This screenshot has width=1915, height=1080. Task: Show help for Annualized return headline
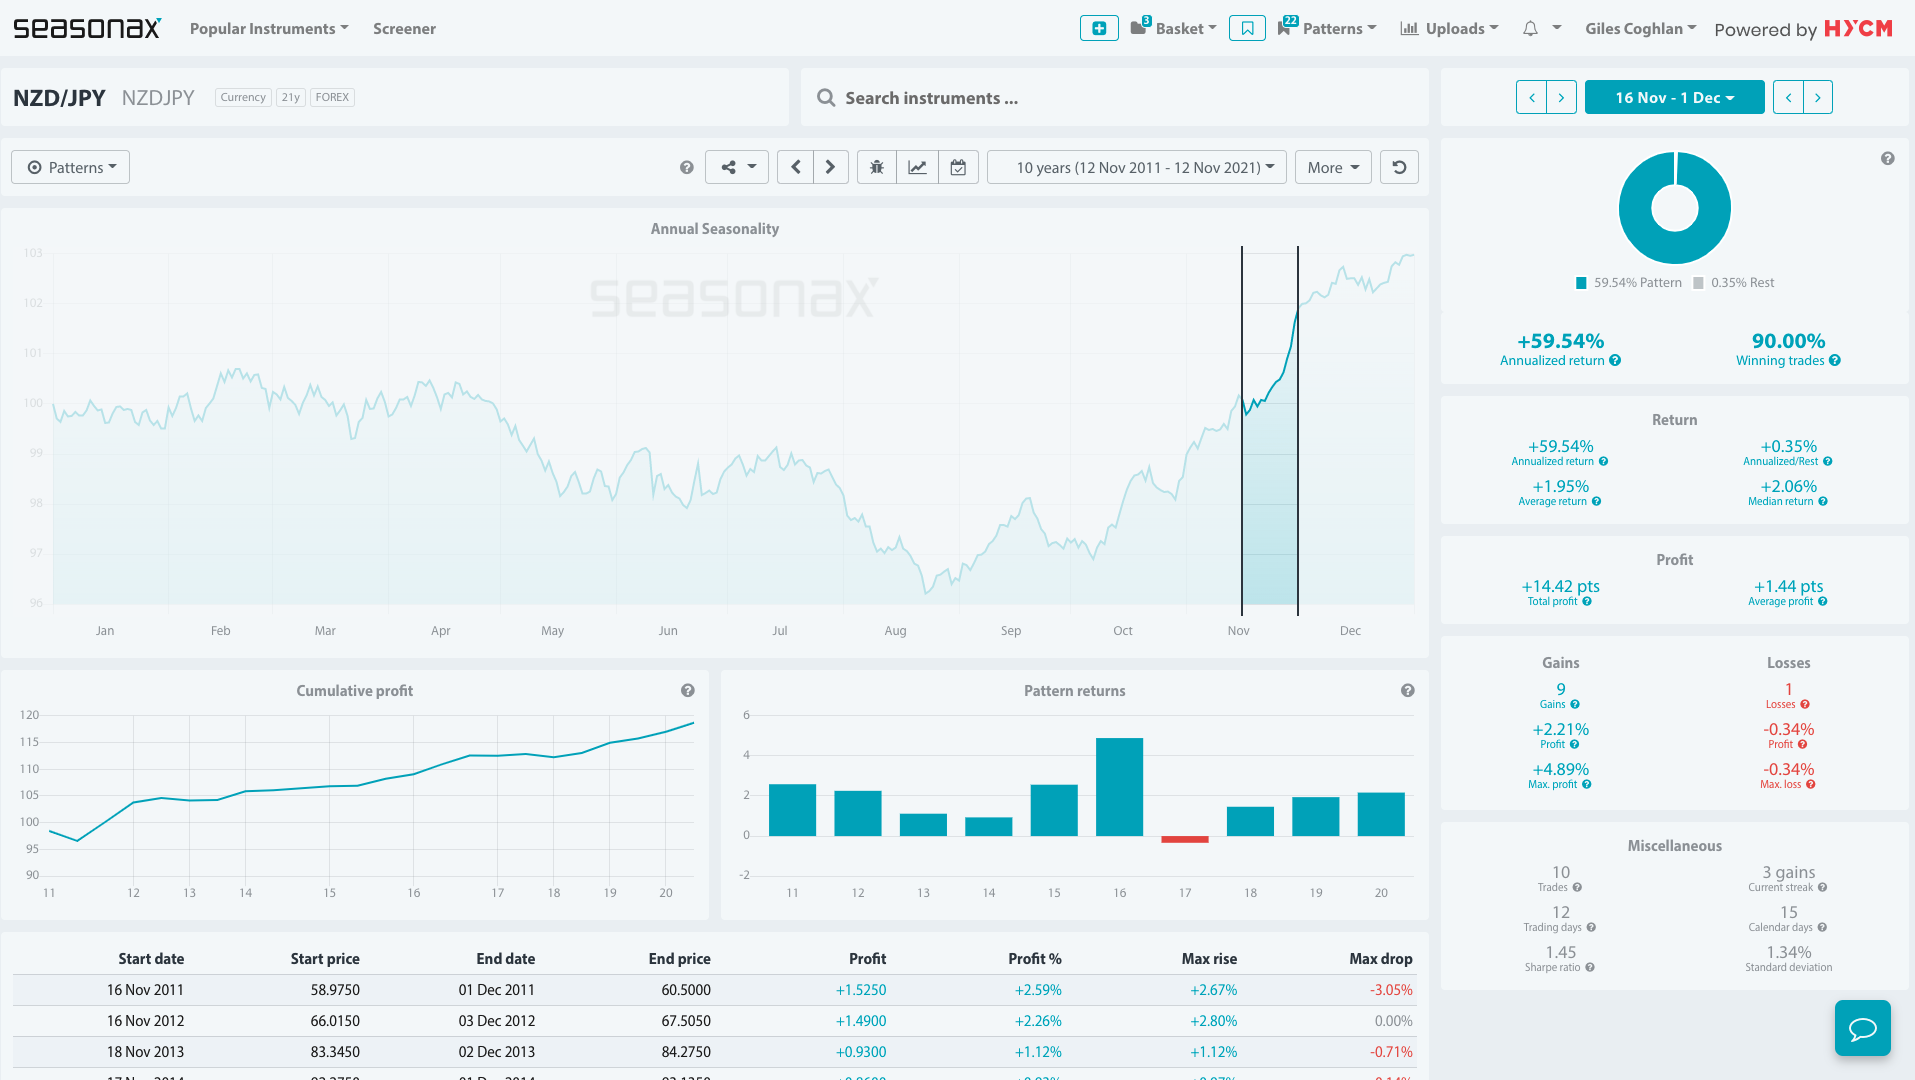click(x=1615, y=361)
